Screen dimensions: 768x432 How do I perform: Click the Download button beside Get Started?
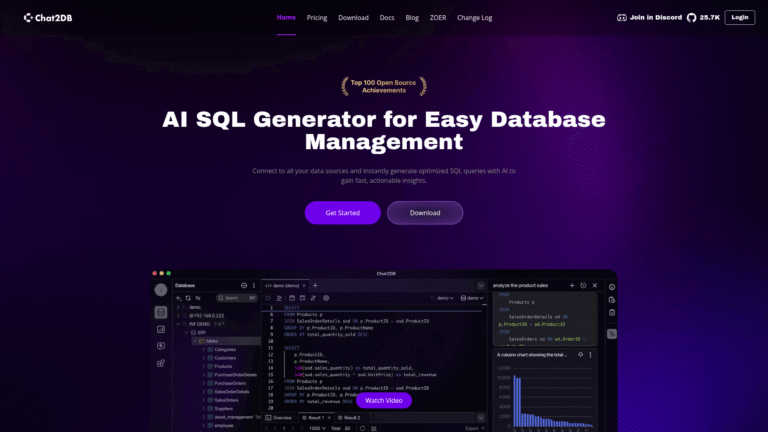pyautogui.click(x=425, y=213)
